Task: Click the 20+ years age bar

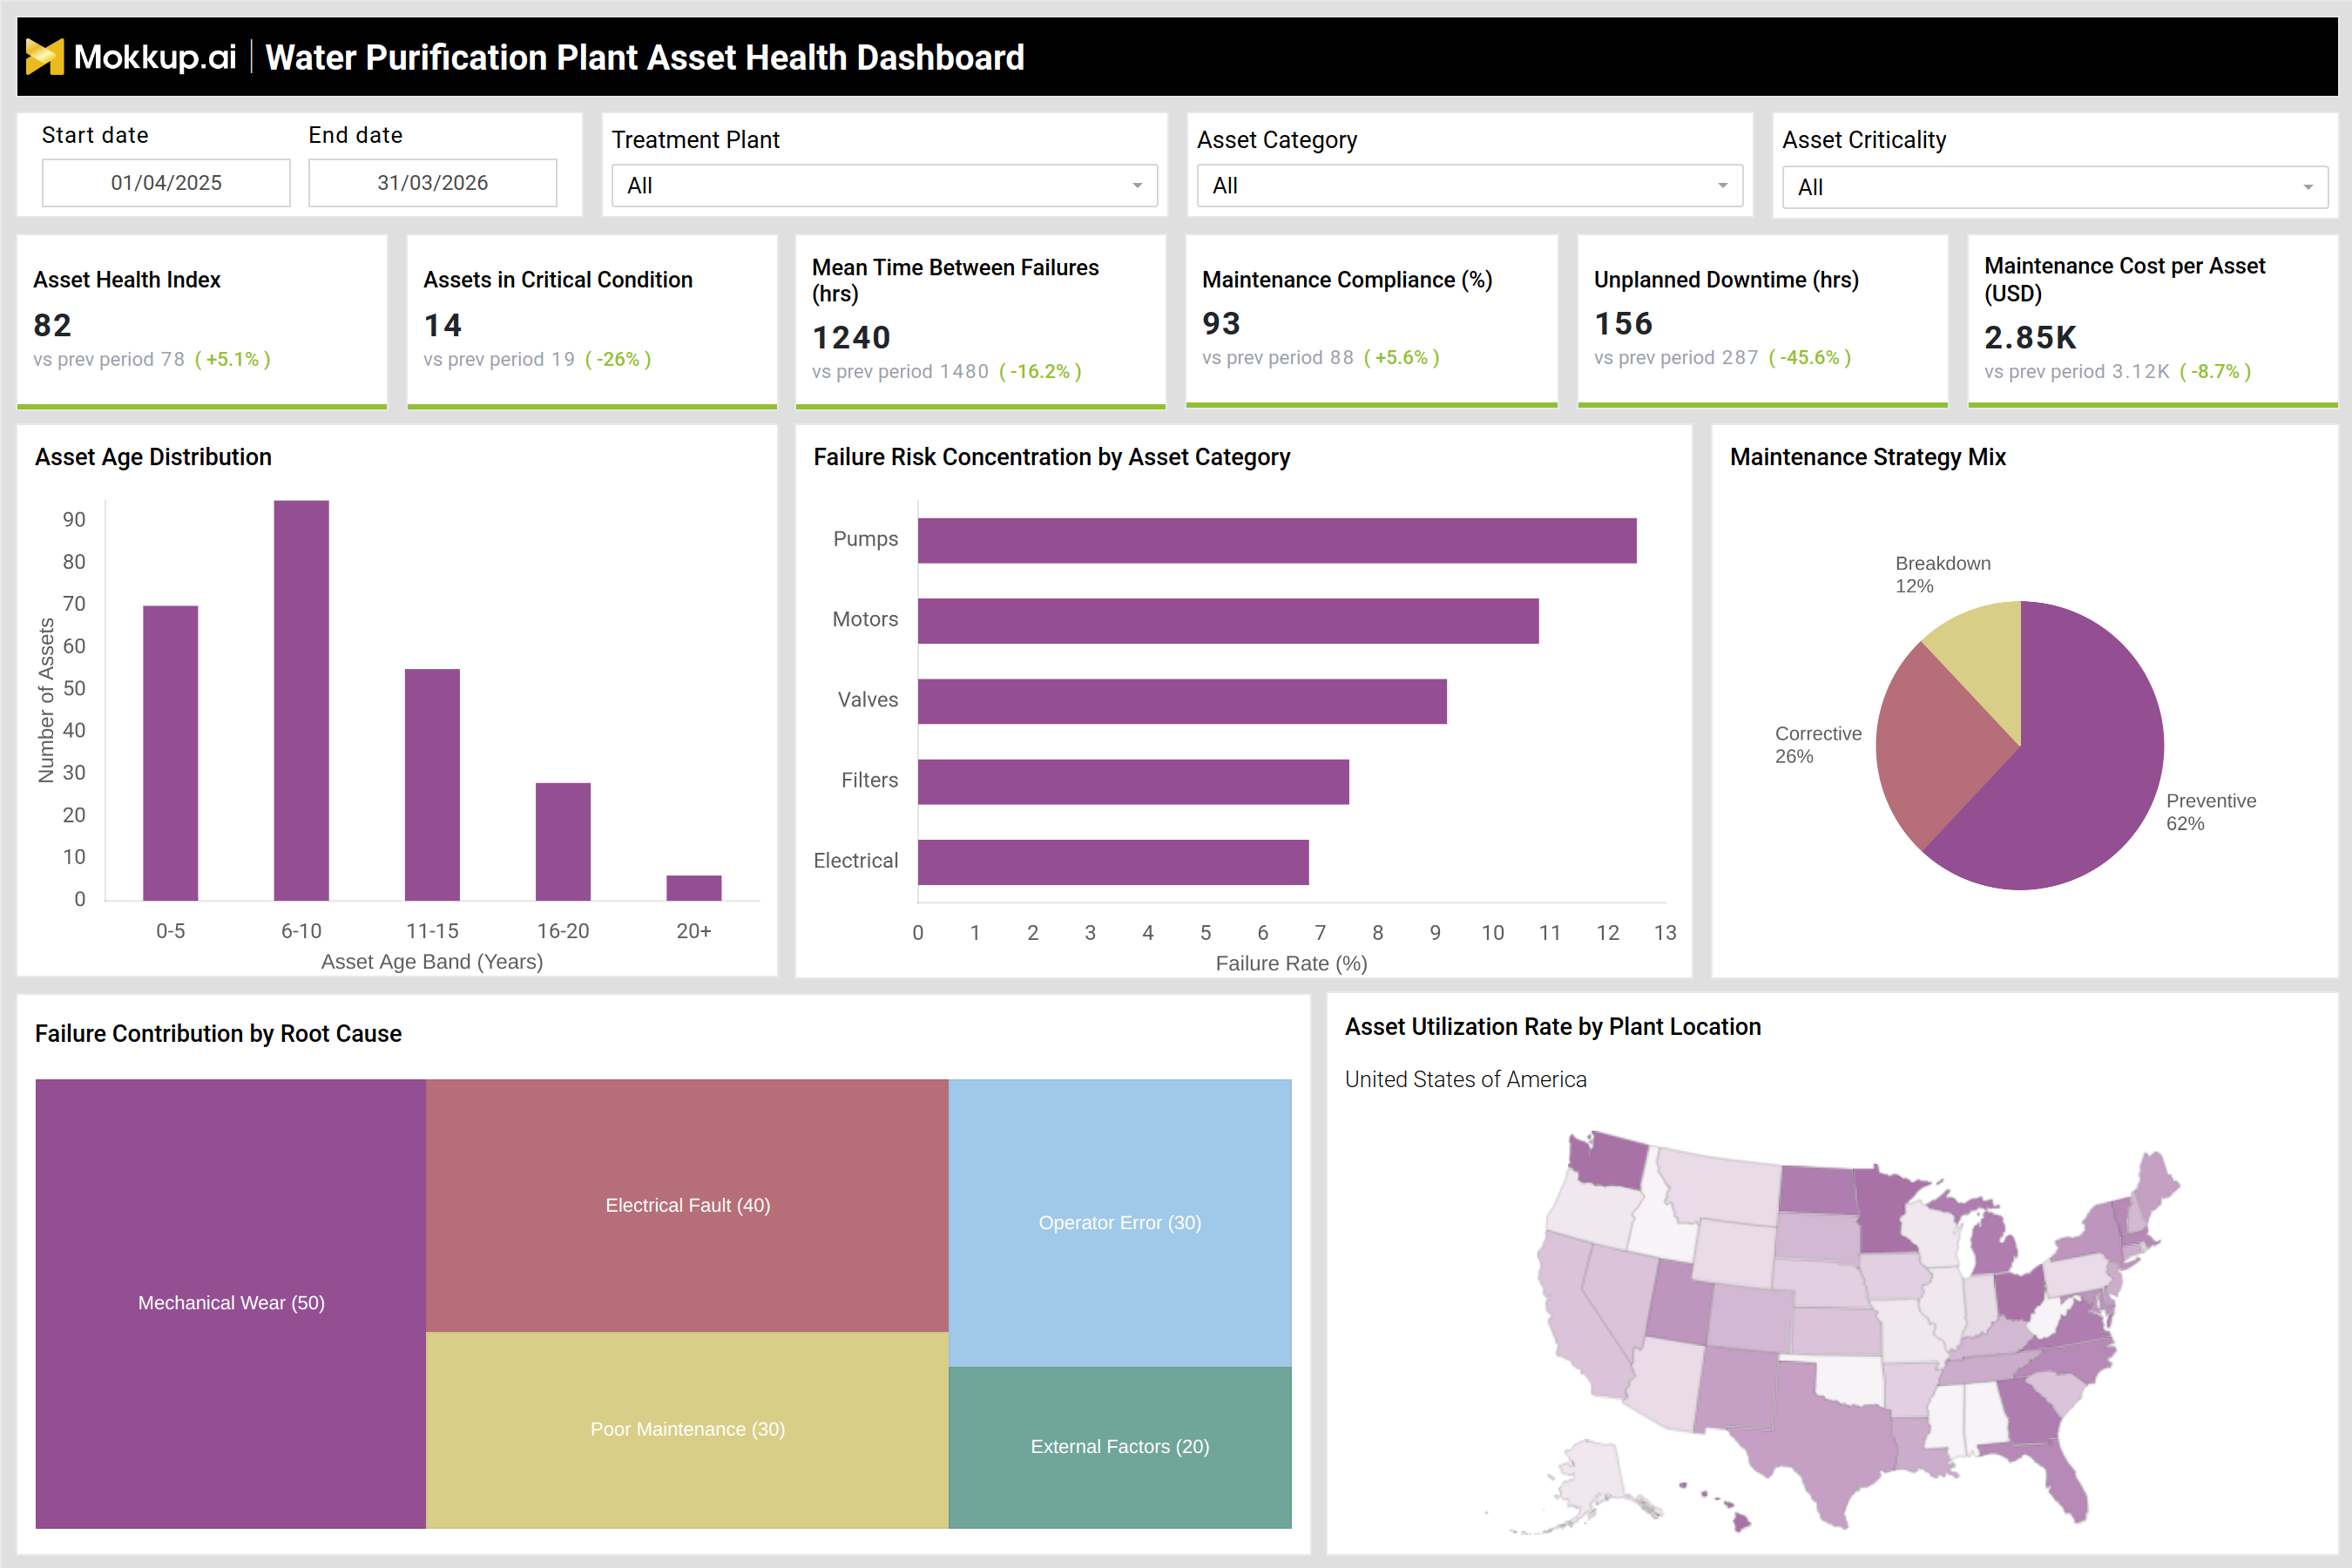Action: 694,888
